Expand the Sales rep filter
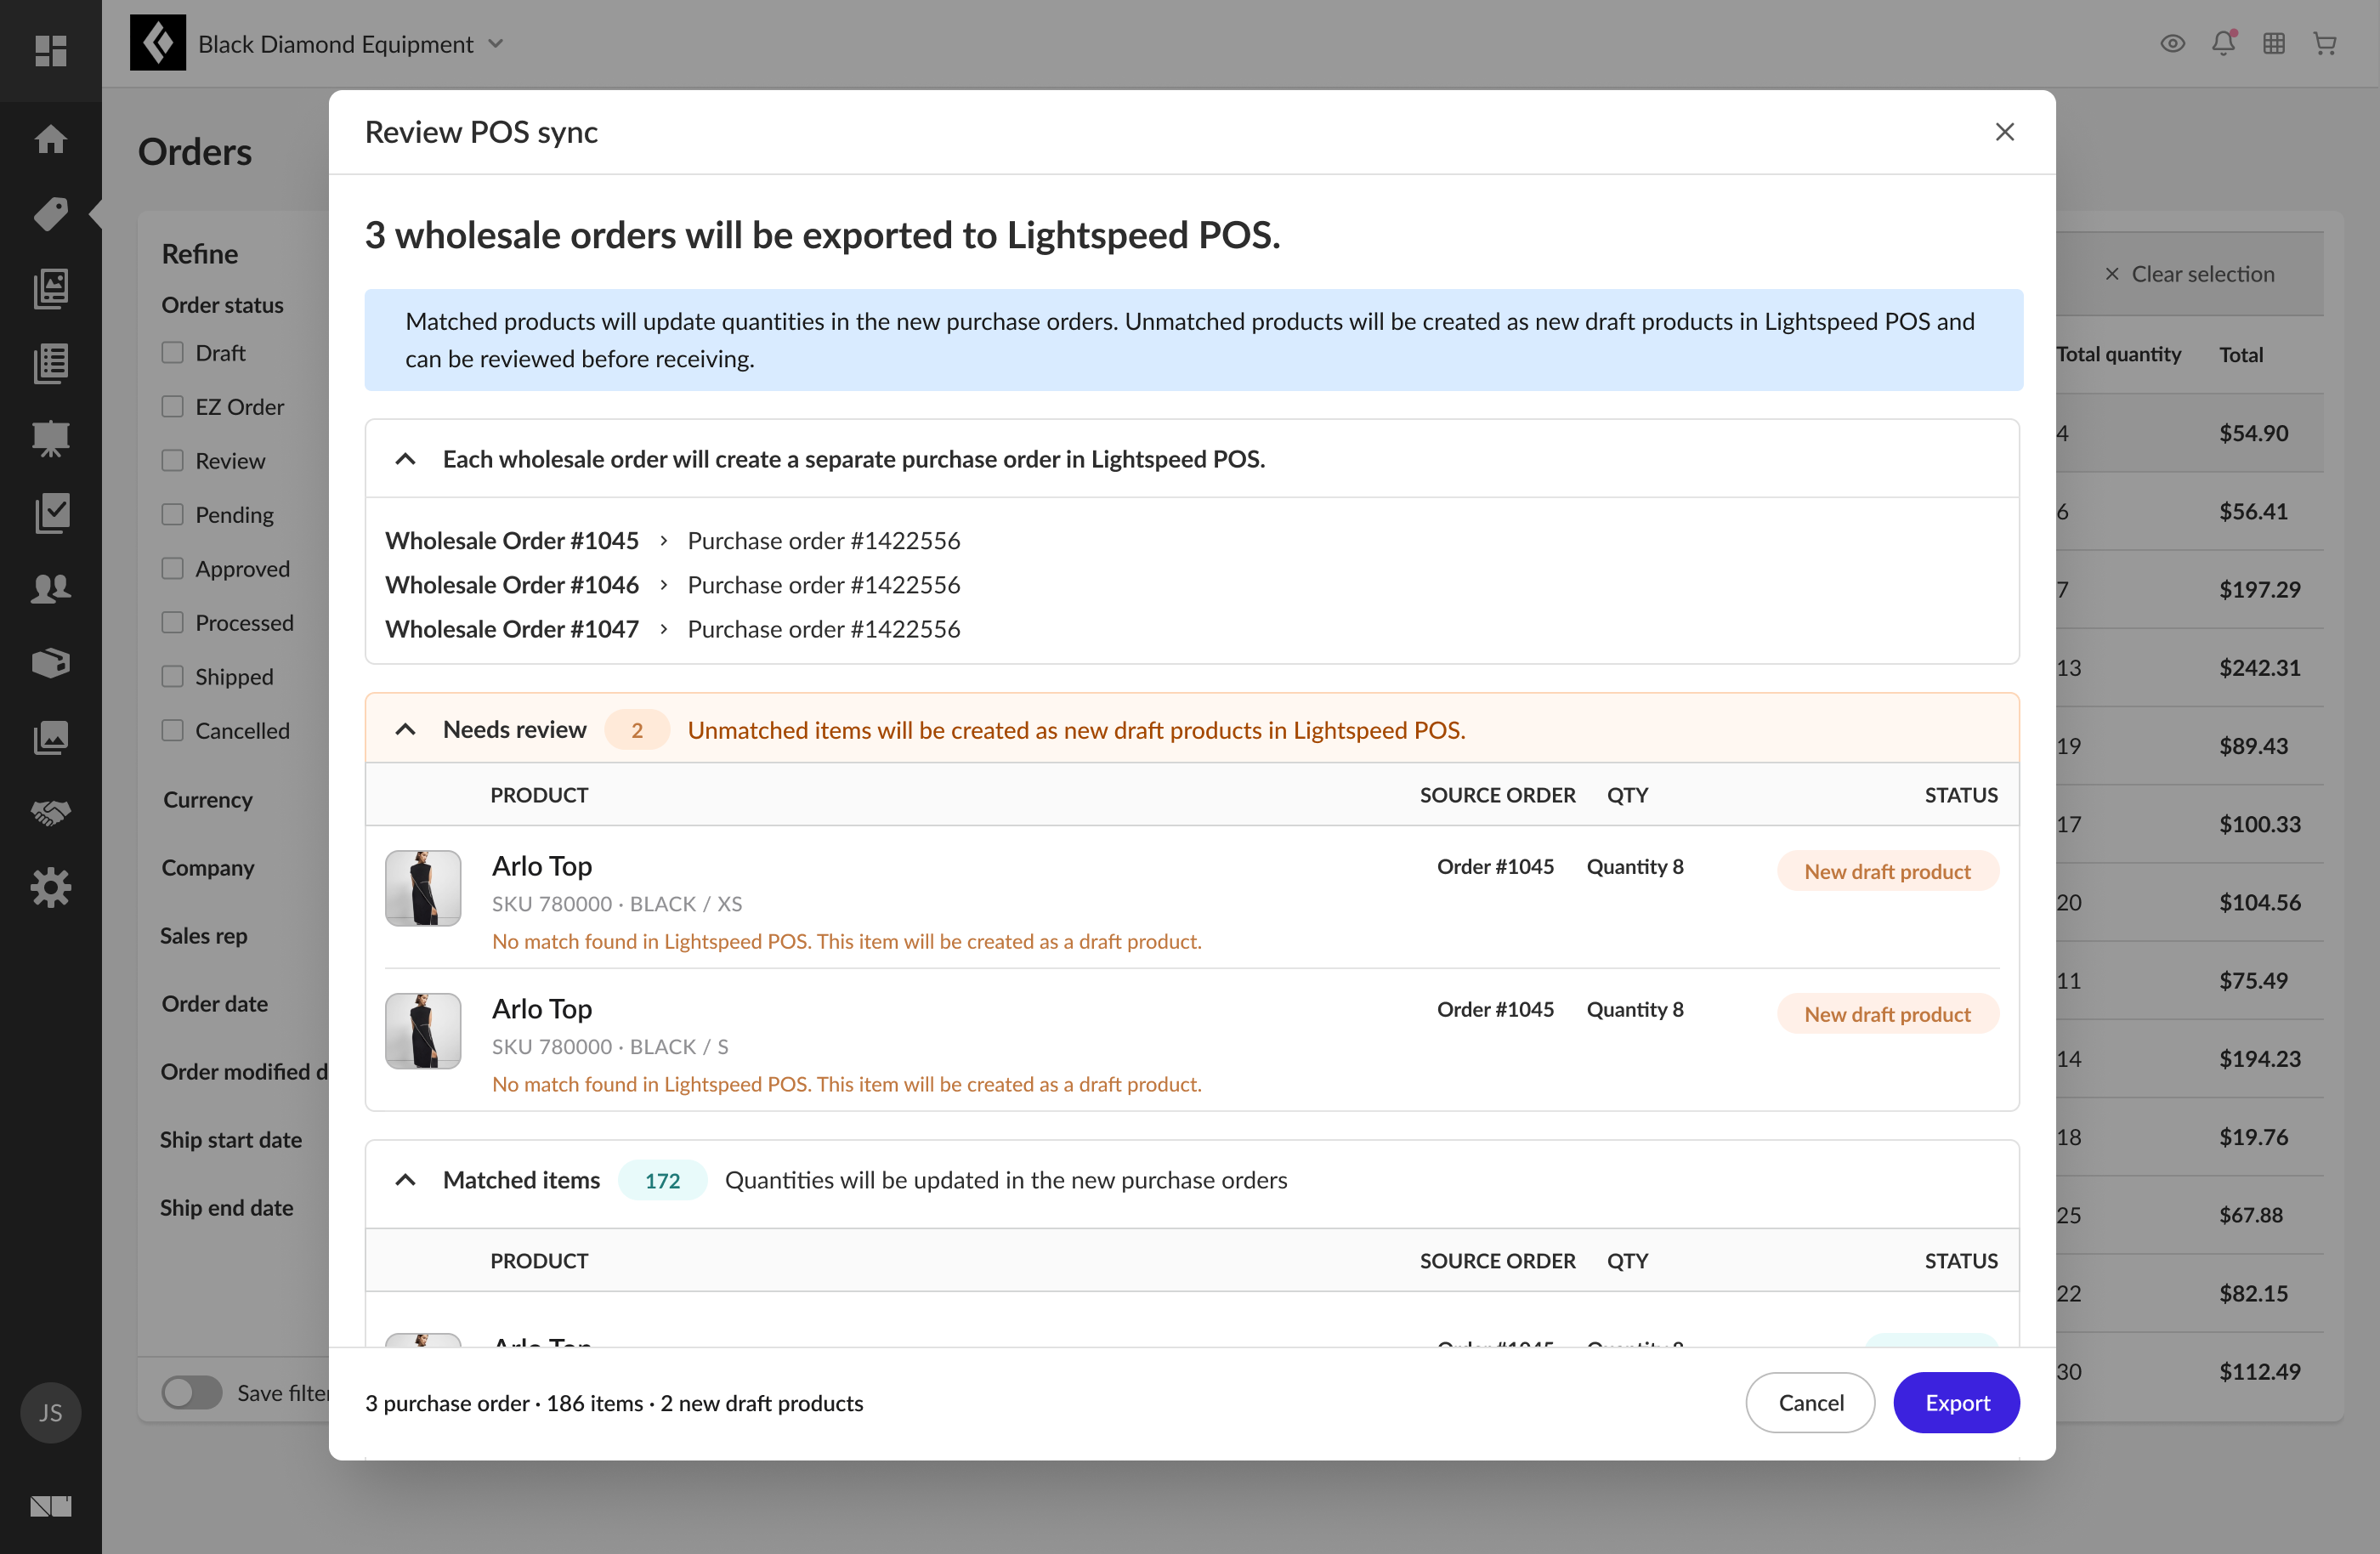 click(204, 936)
